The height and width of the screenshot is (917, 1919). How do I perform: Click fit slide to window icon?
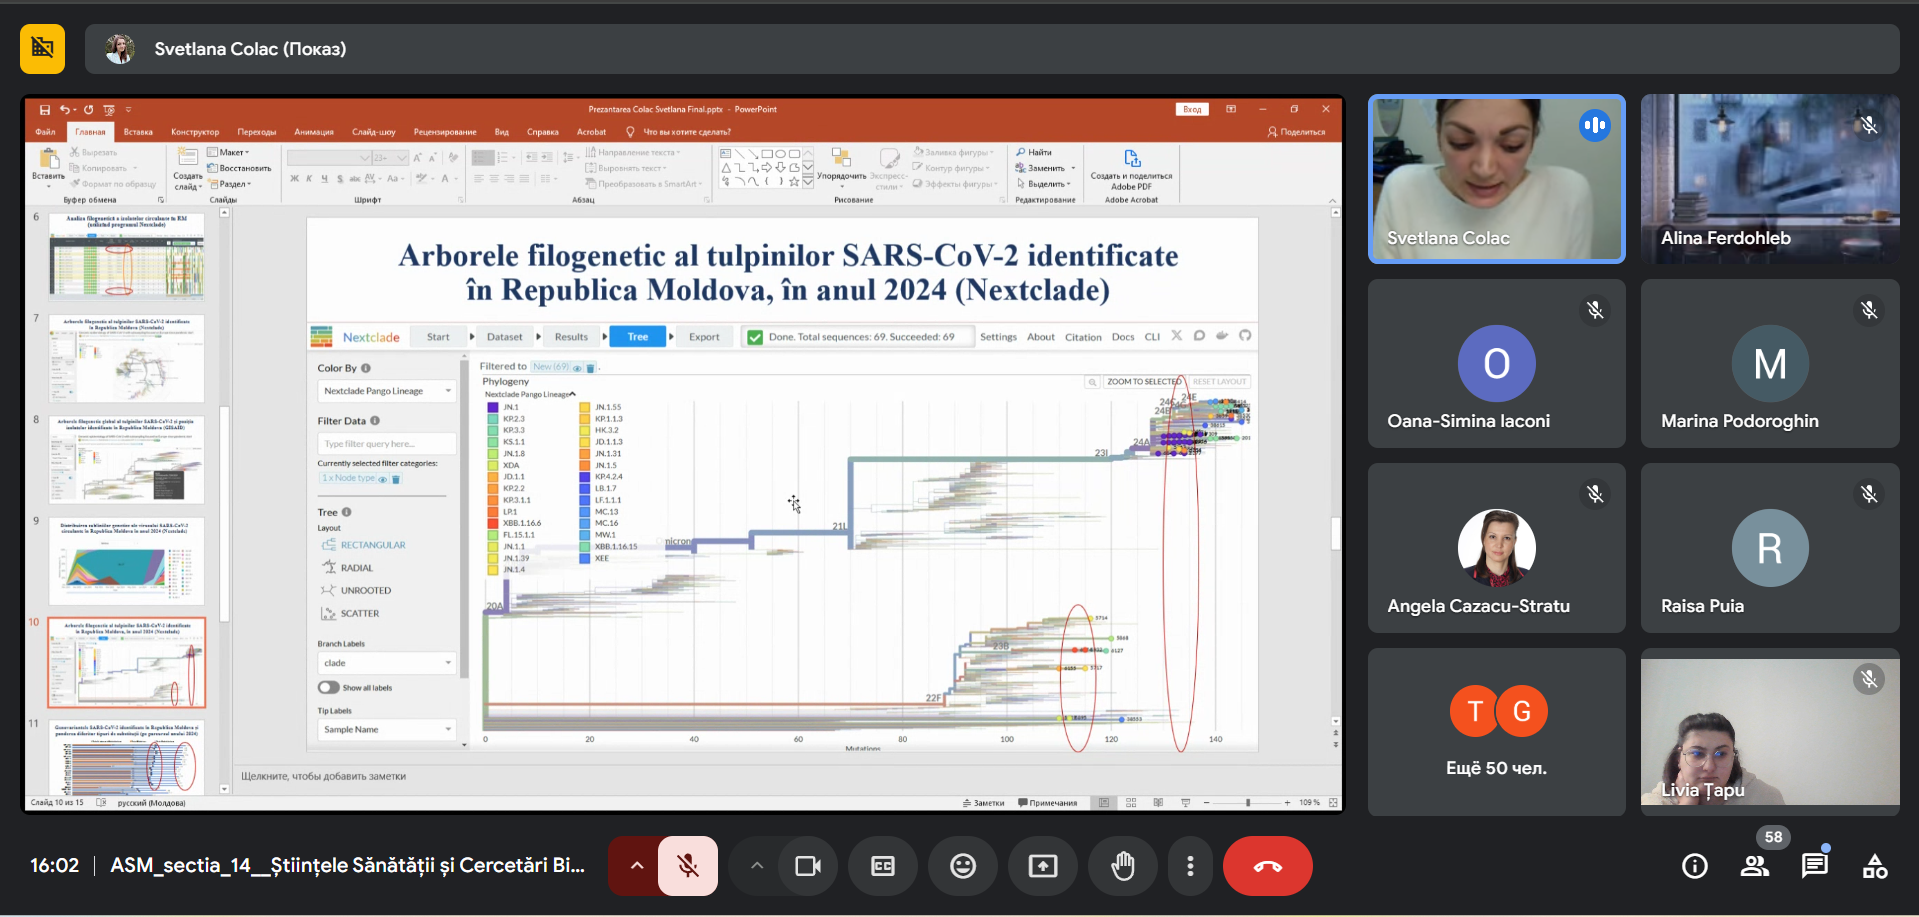point(1333,803)
